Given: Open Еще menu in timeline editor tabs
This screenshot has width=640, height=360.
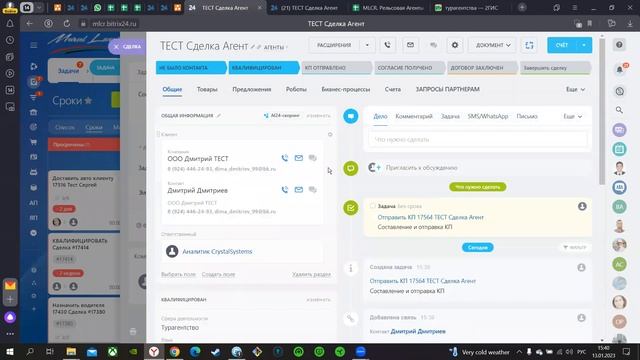Looking at the screenshot, I should tap(573, 117).
